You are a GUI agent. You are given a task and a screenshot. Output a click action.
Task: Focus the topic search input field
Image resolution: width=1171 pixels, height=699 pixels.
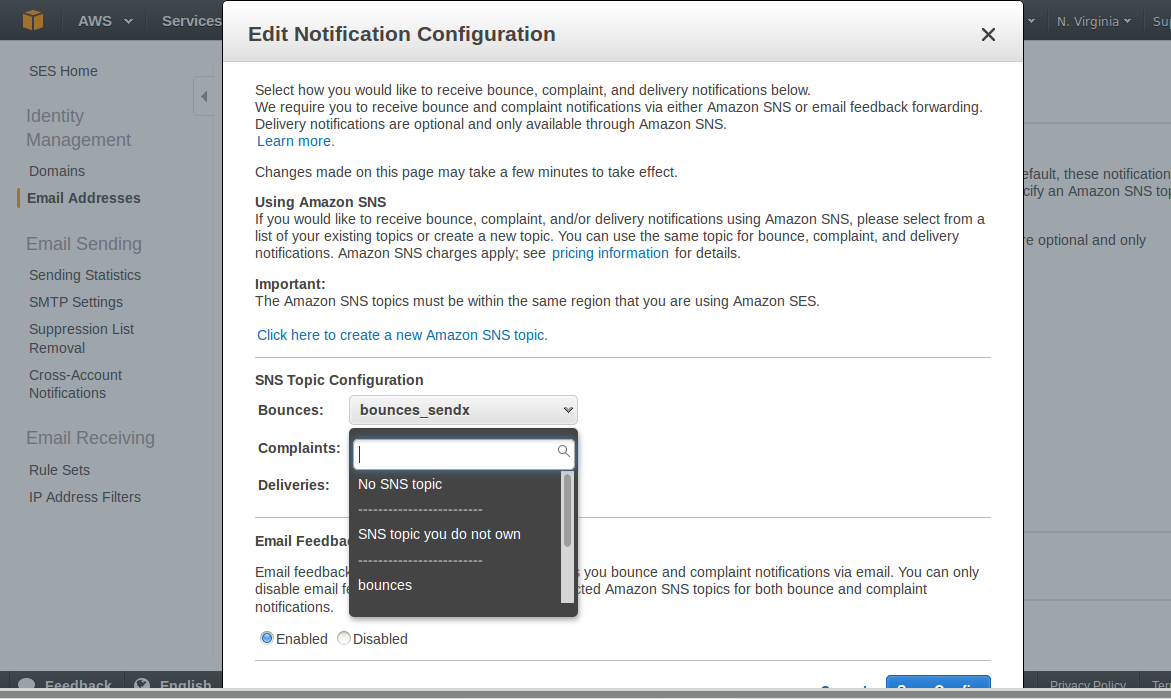tap(463, 453)
